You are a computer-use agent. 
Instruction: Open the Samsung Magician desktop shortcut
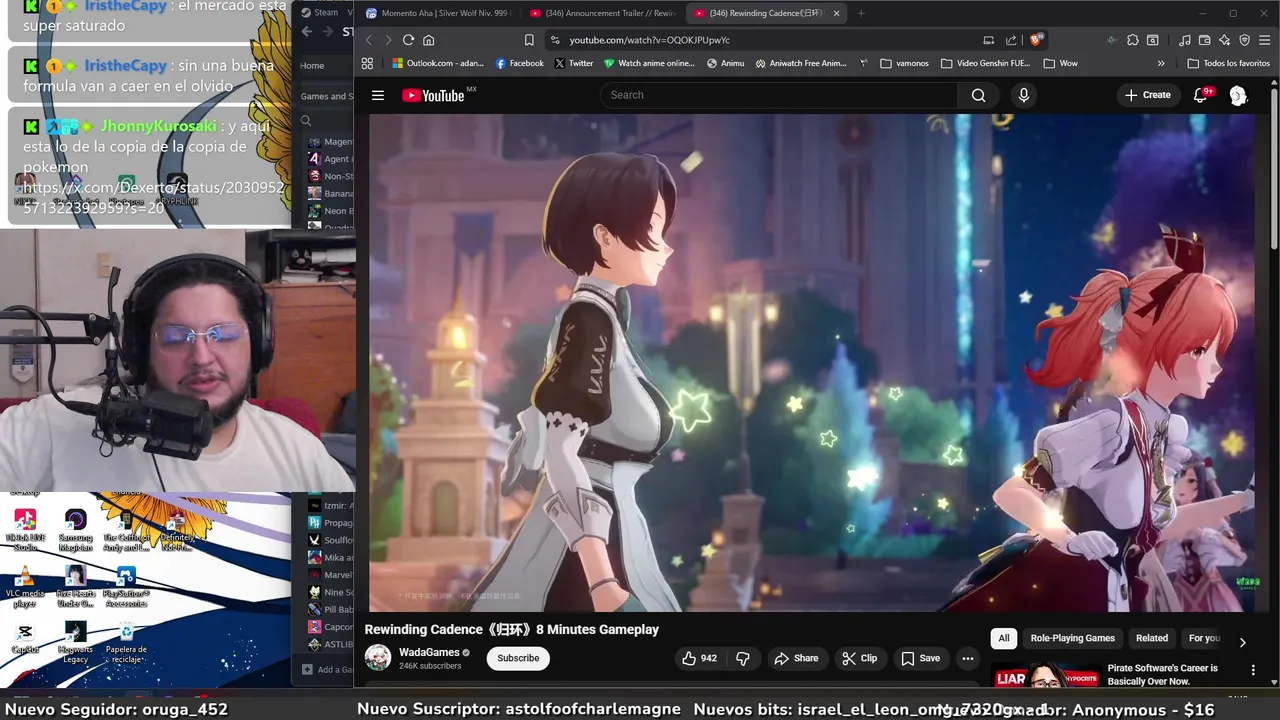(x=75, y=530)
